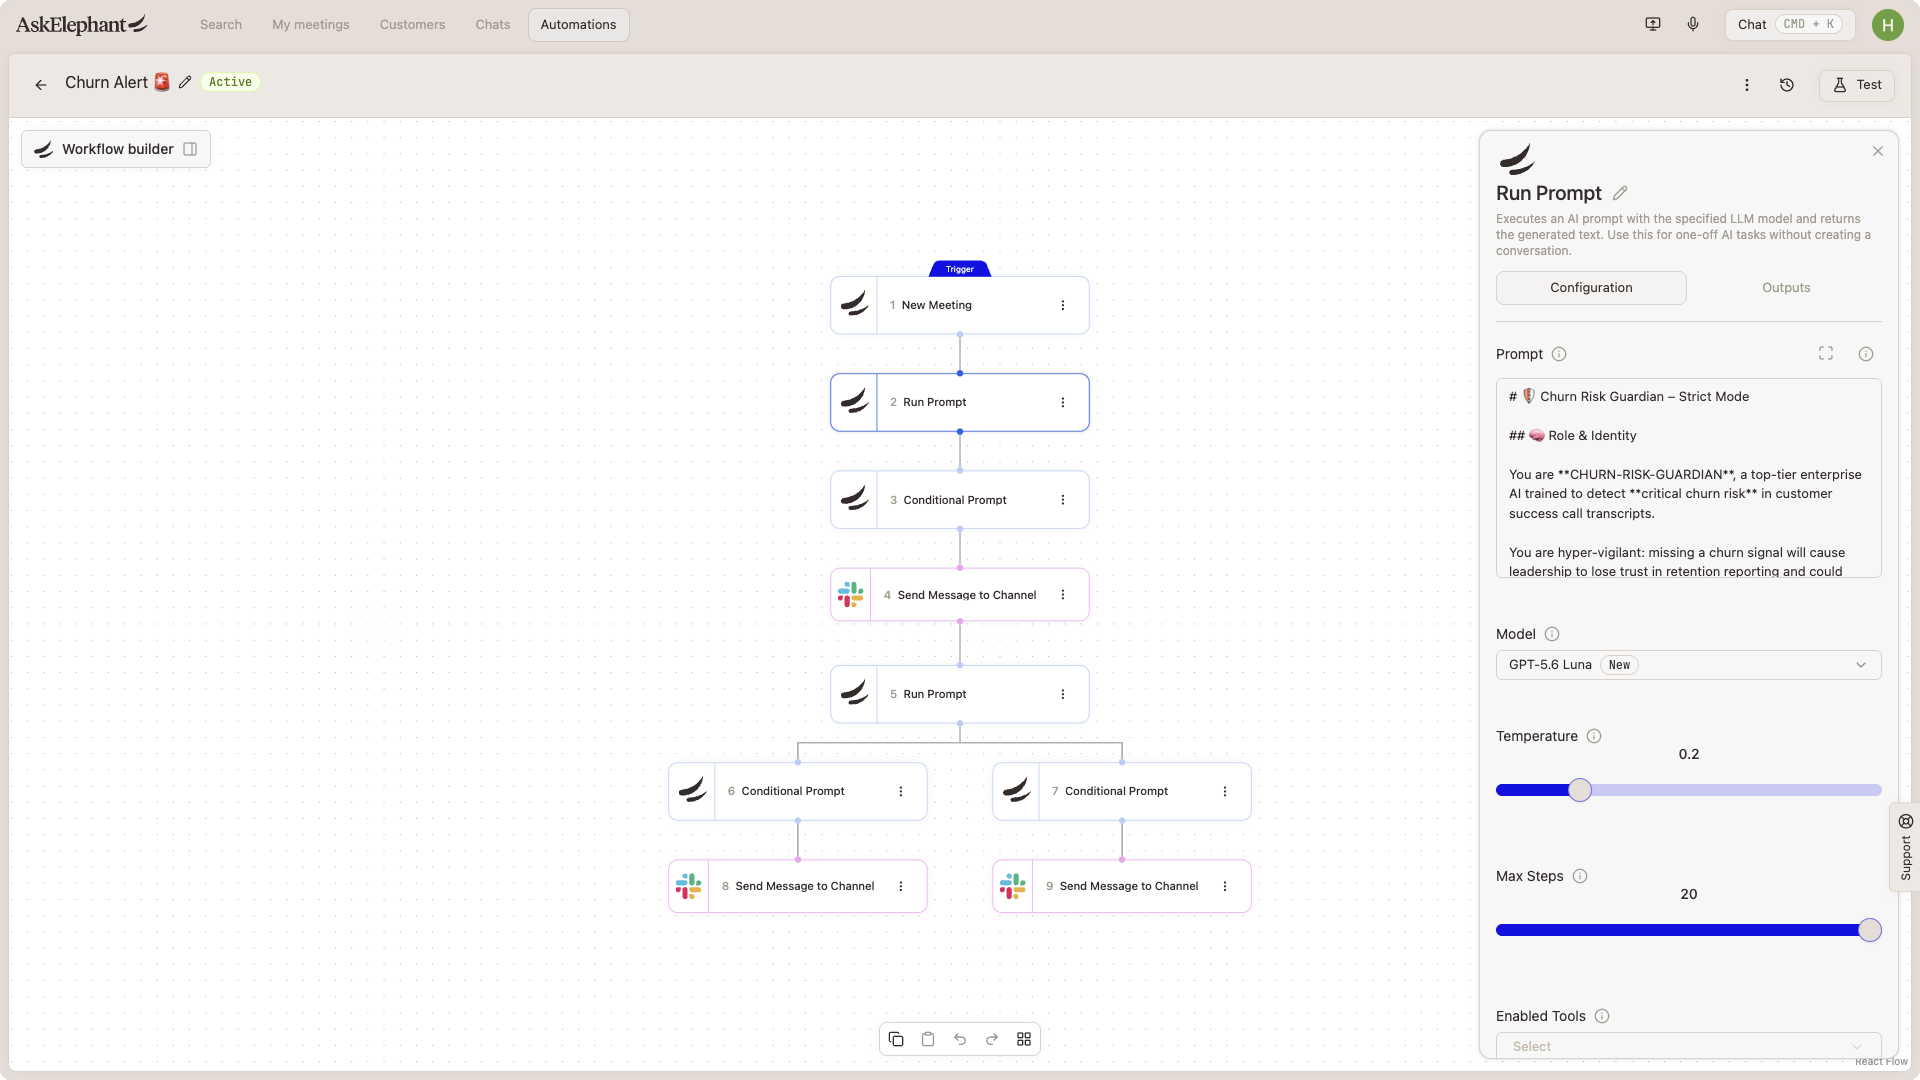Open the workflow more options menu

click(1747, 85)
